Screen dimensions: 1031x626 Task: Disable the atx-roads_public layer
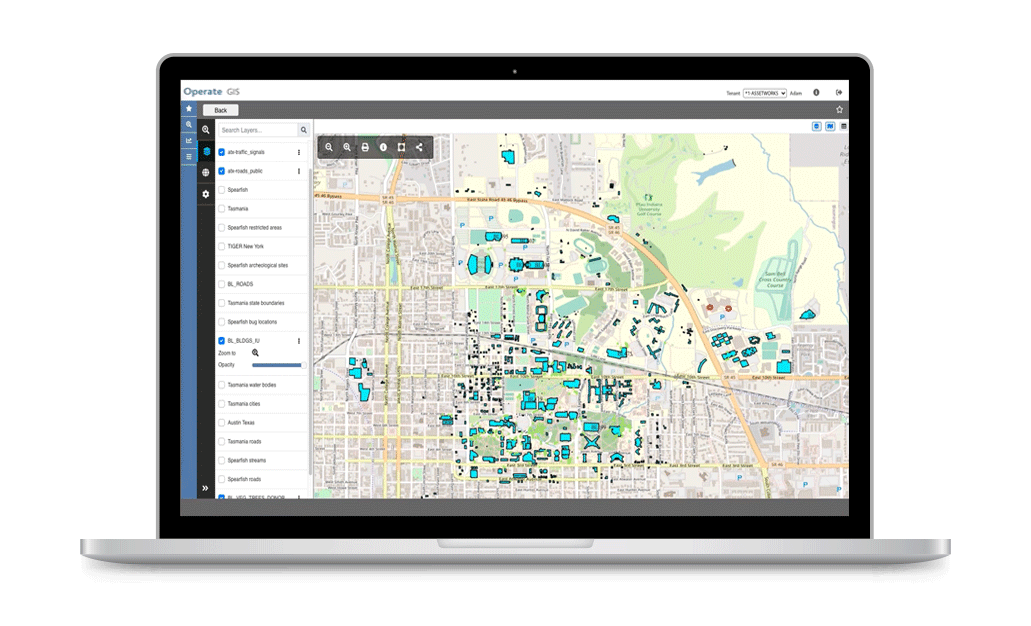coord(221,171)
